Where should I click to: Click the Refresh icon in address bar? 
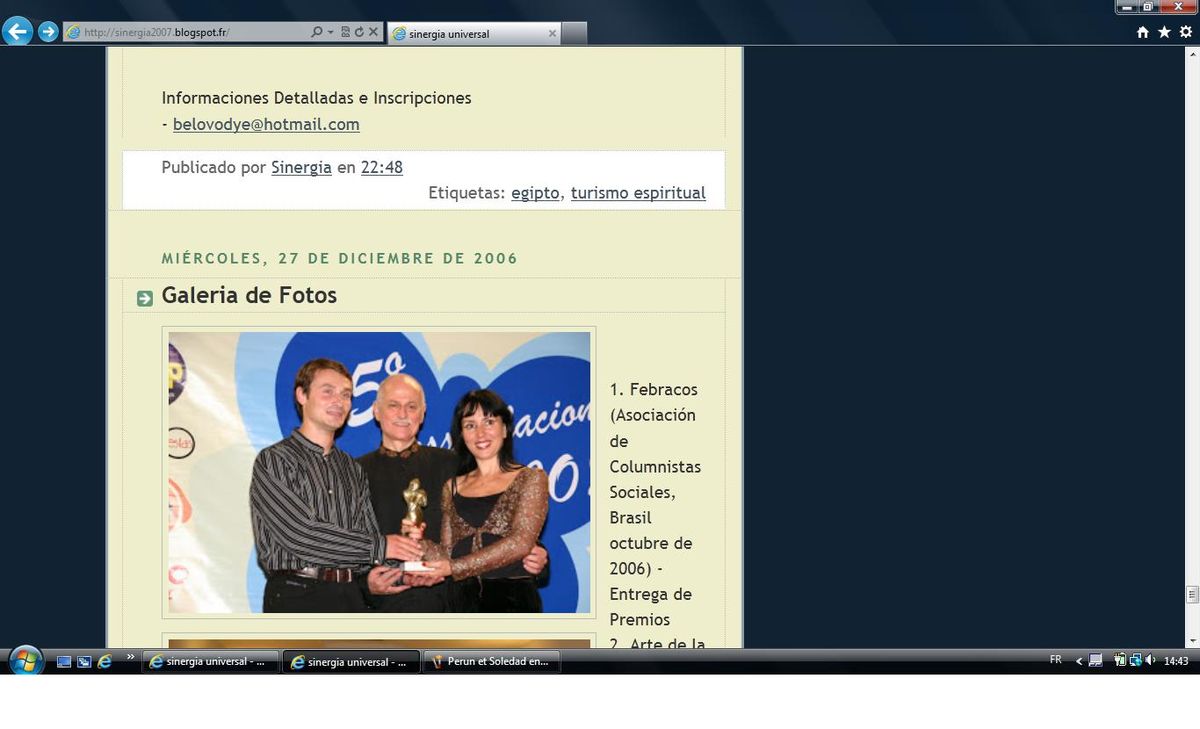[359, 32]
